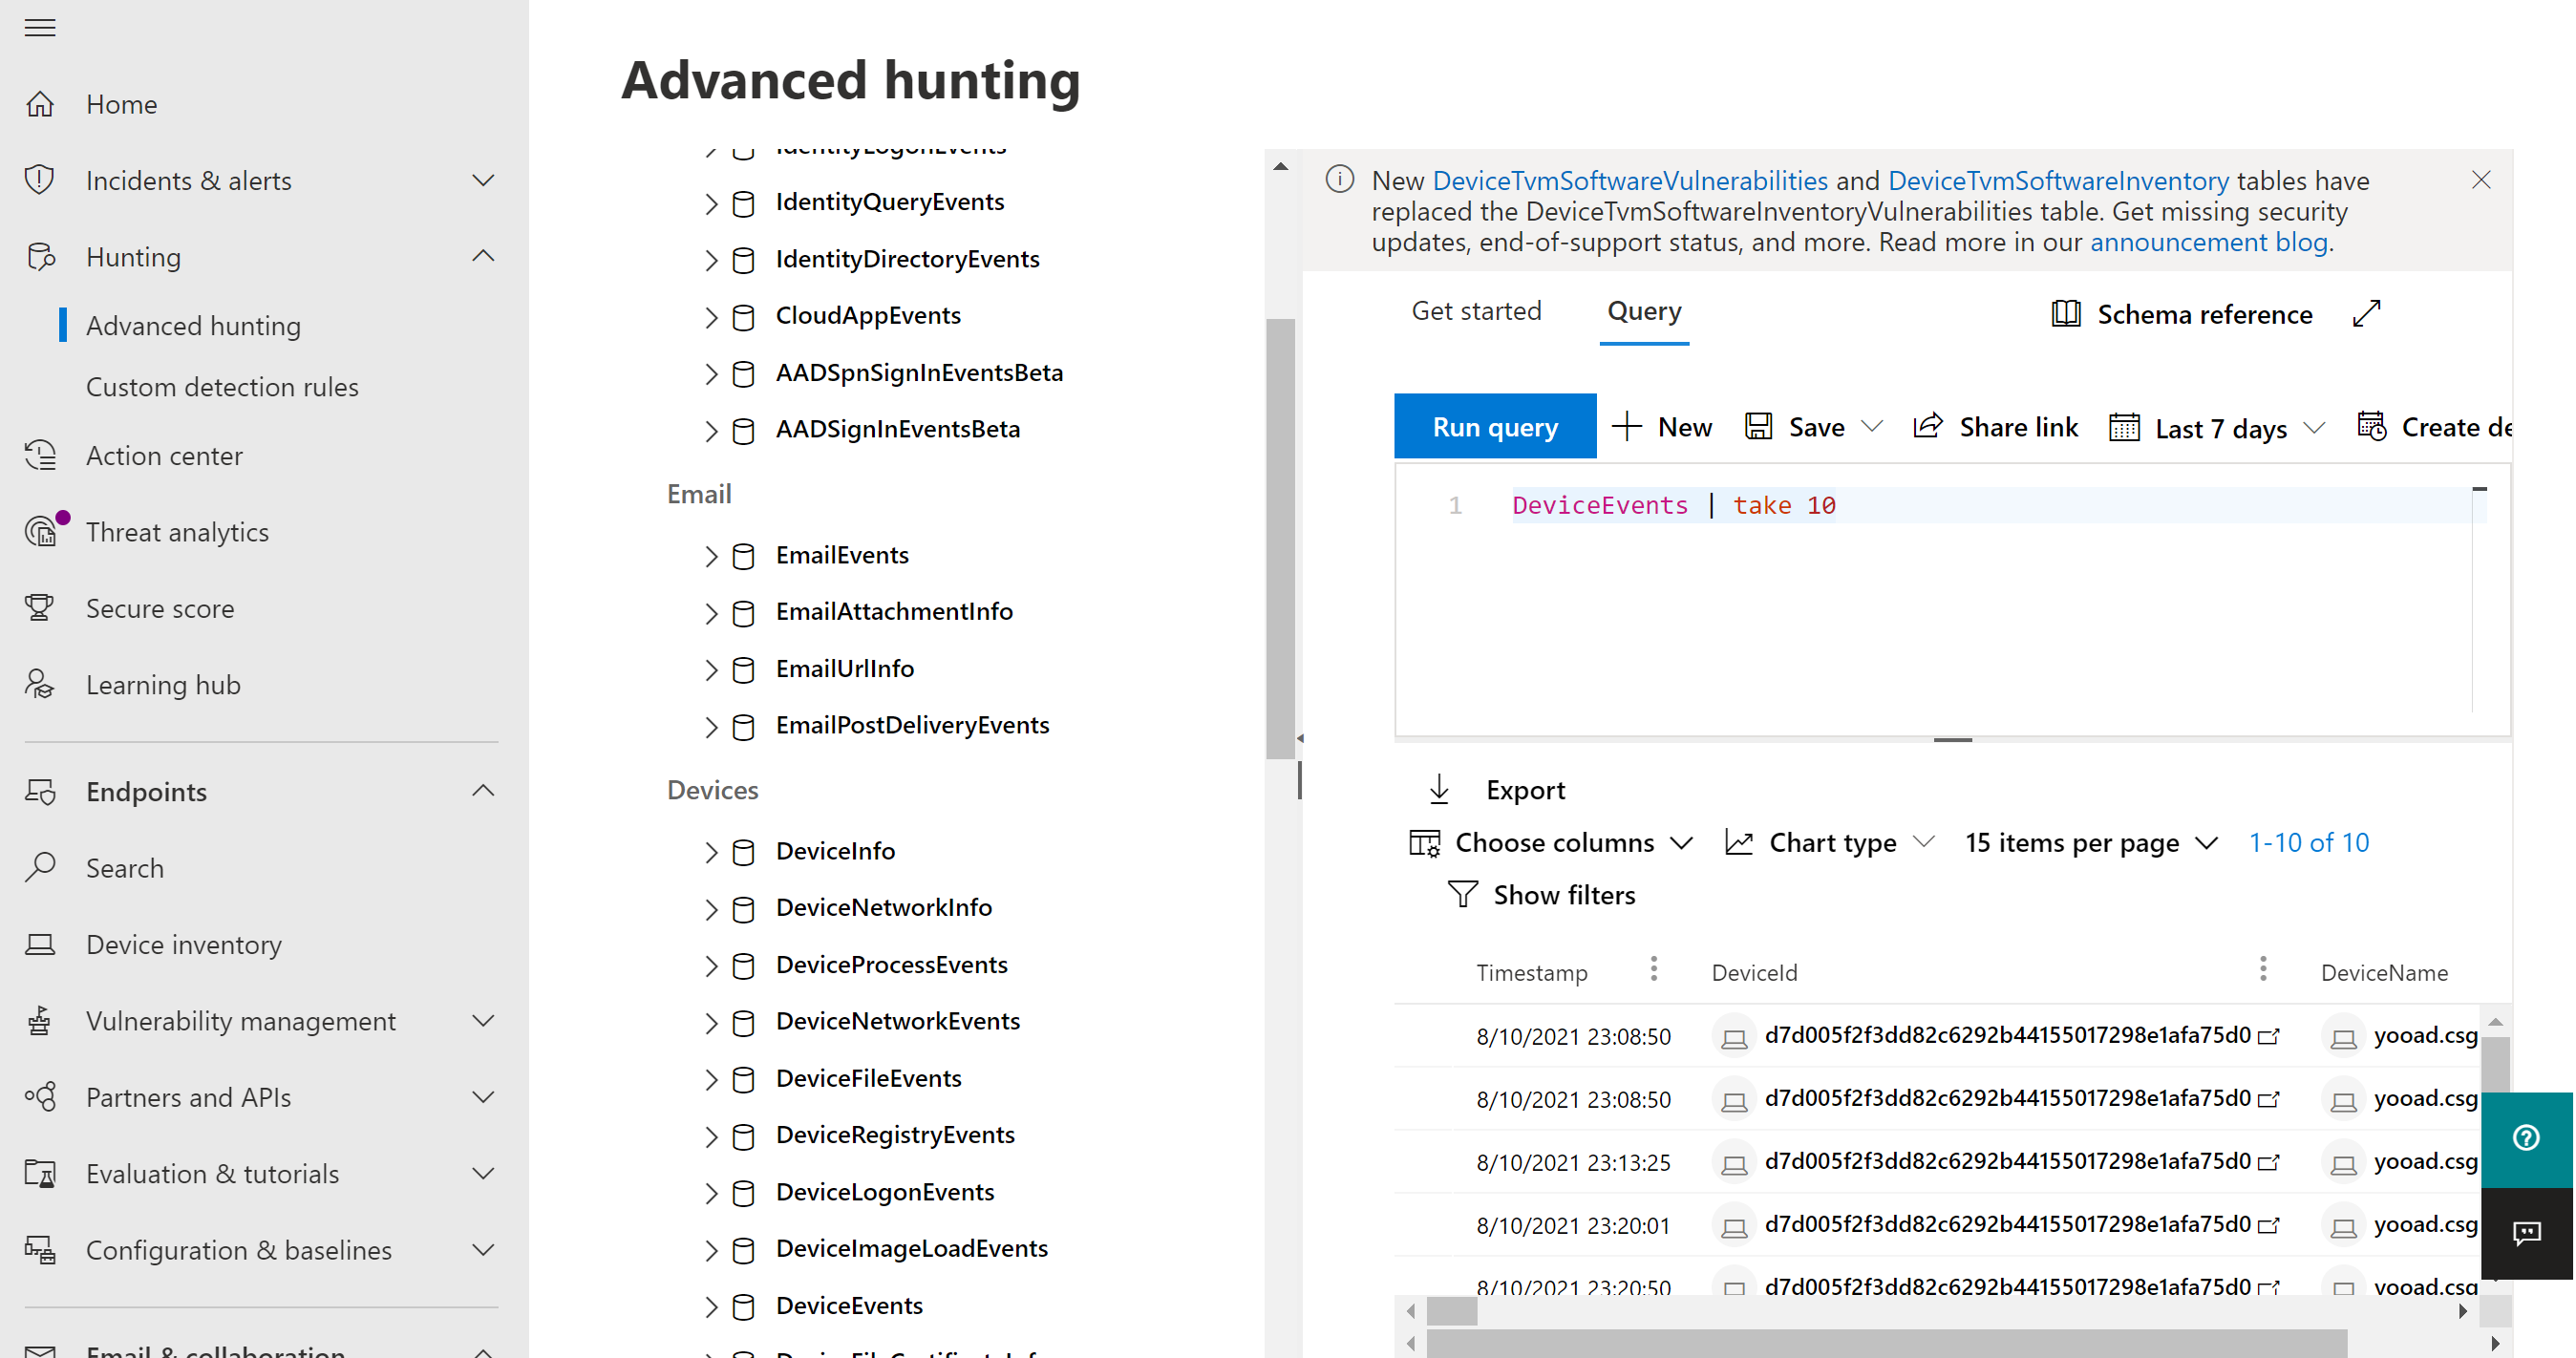
Task: Open the help question mark panel
Action: [x=2526, y=1138]
